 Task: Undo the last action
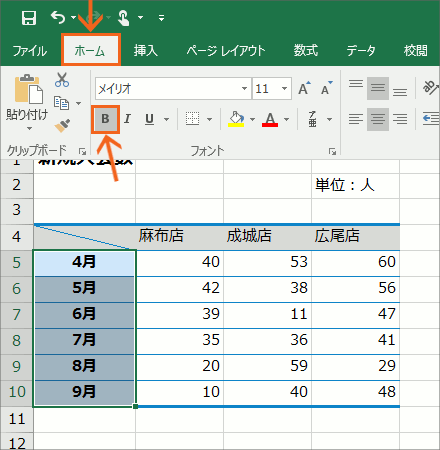(x=58, y=17)
